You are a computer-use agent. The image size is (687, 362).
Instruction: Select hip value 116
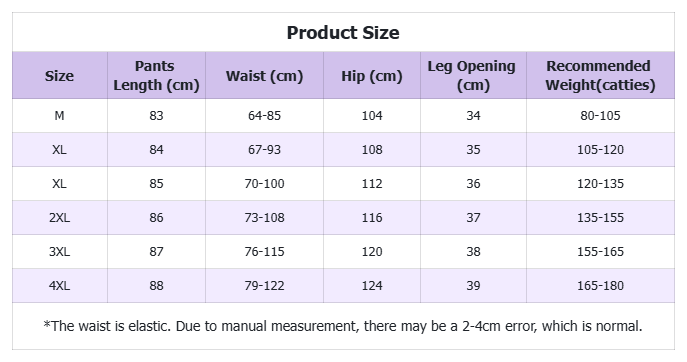(x=372, y=218)
